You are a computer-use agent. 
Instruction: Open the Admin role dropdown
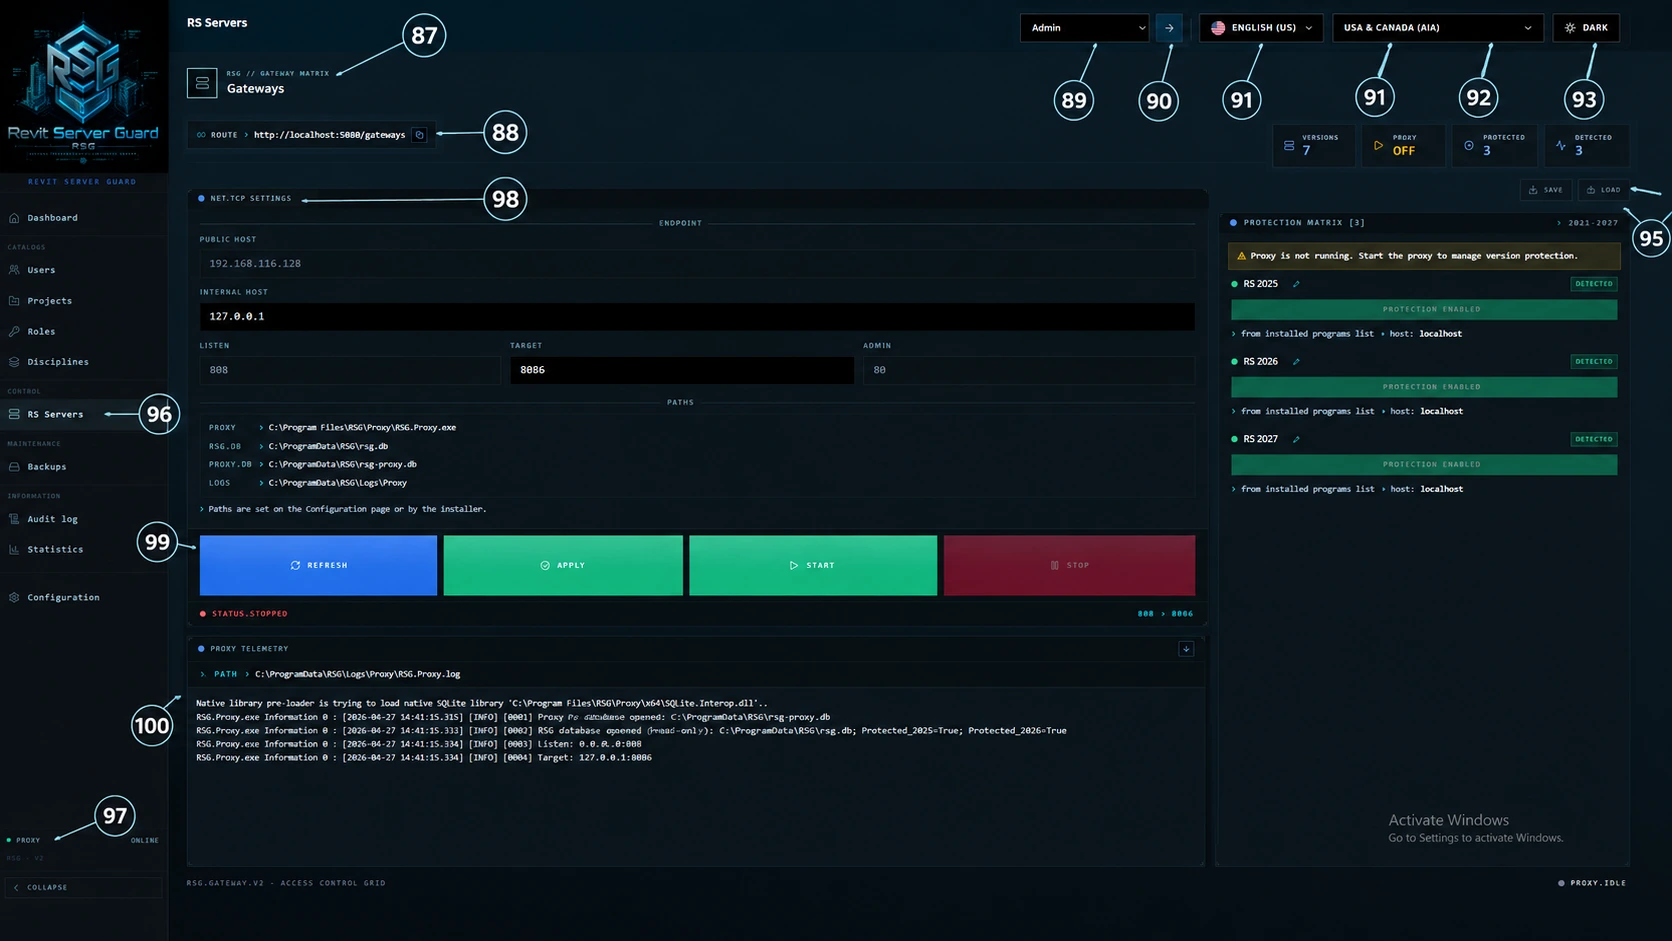click(1084, 28)
